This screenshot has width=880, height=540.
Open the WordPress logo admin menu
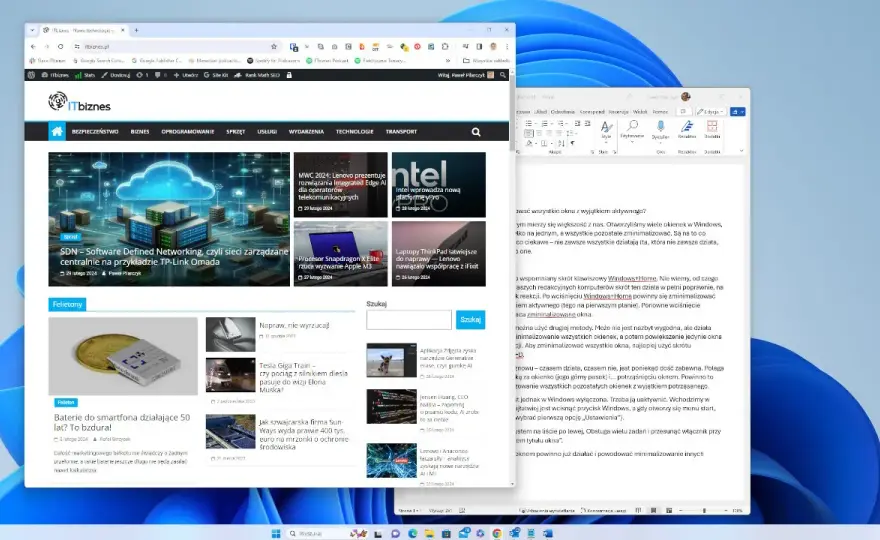point(31,75)
